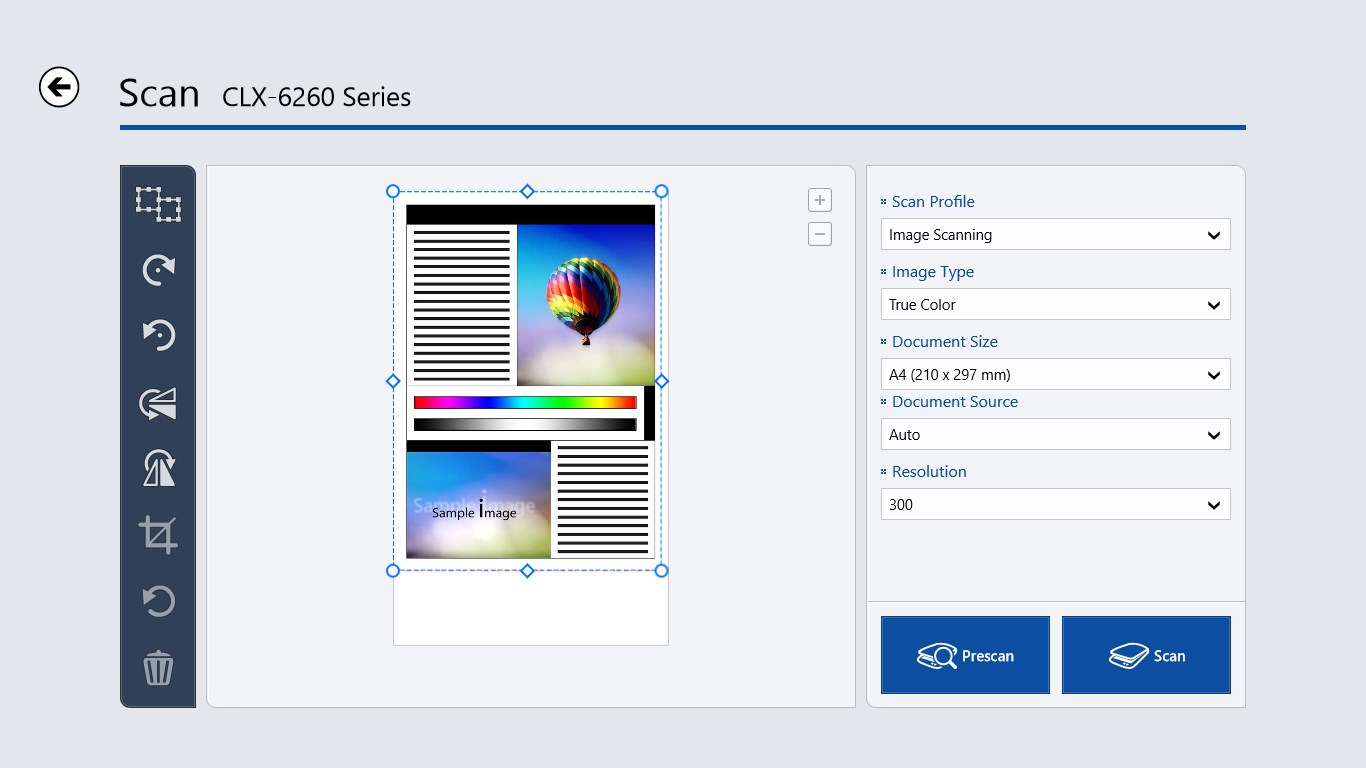Zoom out of the preview with the minus control
Image resolution: width=1366 pixels, height=768 pixels.
[819, 233]
